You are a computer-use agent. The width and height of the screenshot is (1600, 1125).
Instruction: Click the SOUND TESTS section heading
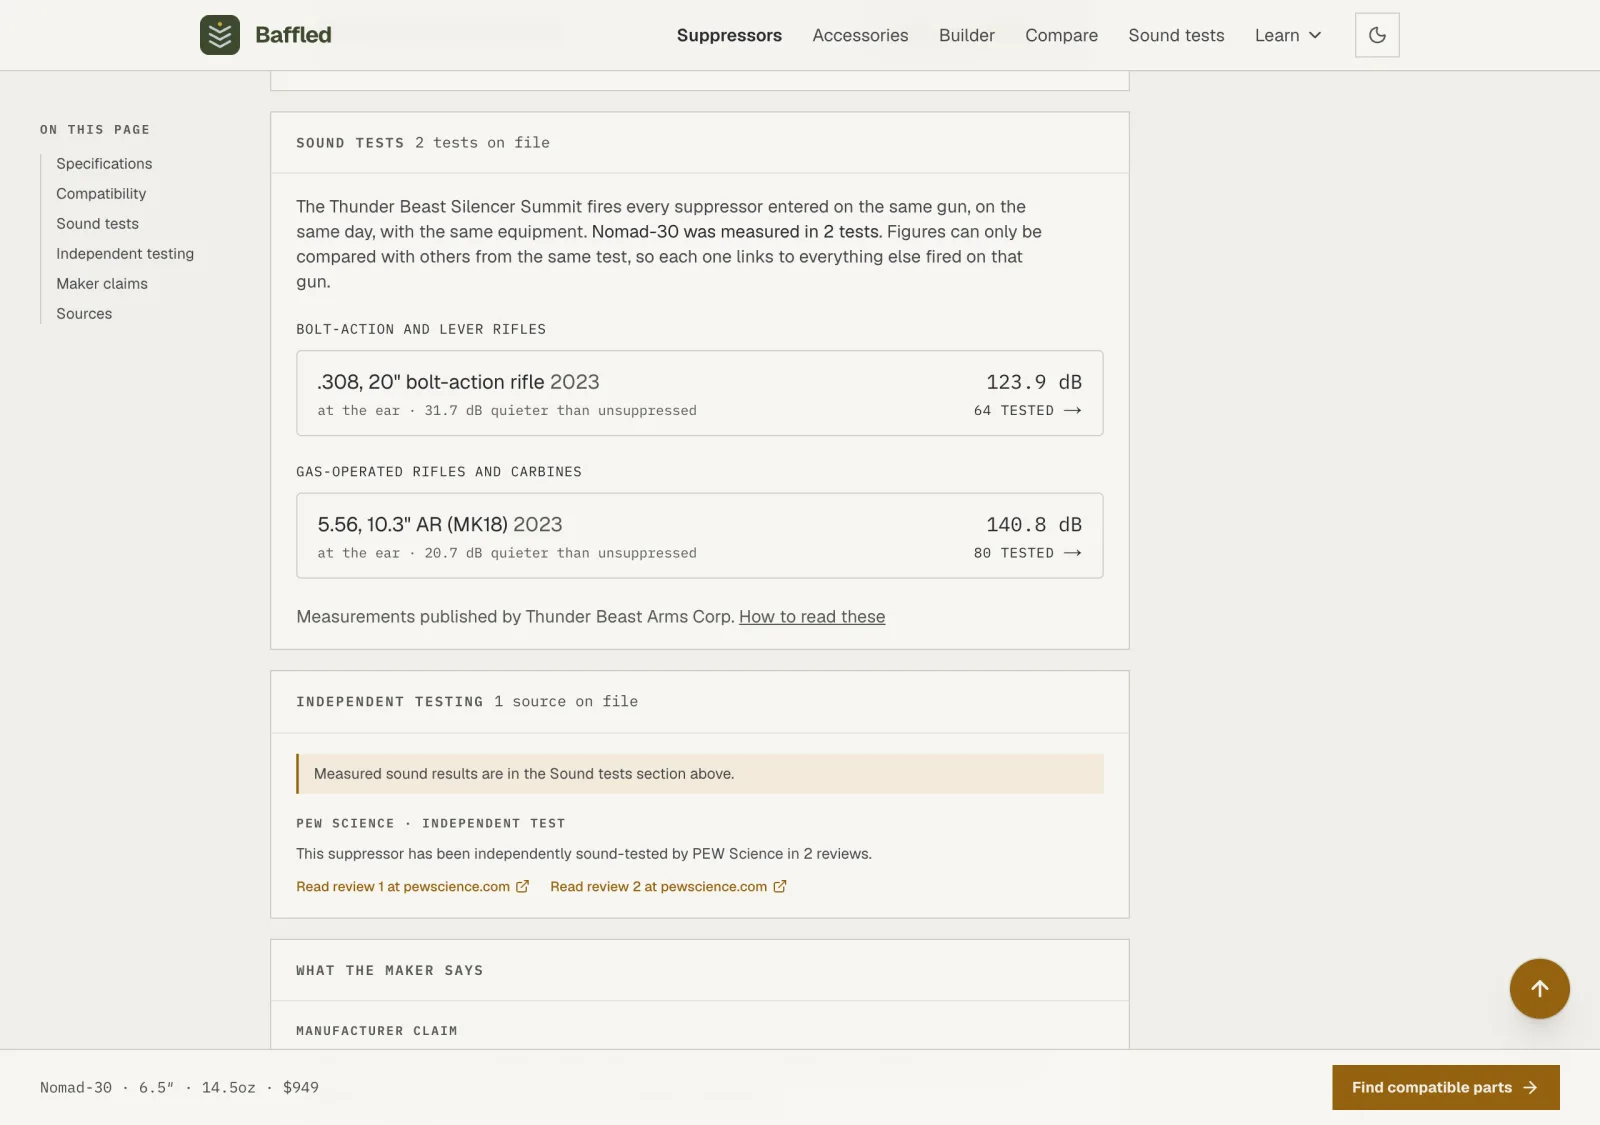click(350, 143)
